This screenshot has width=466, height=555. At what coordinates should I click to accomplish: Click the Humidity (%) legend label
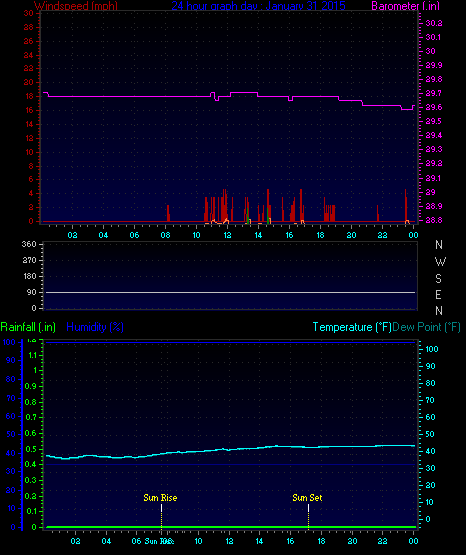point(95,327)
